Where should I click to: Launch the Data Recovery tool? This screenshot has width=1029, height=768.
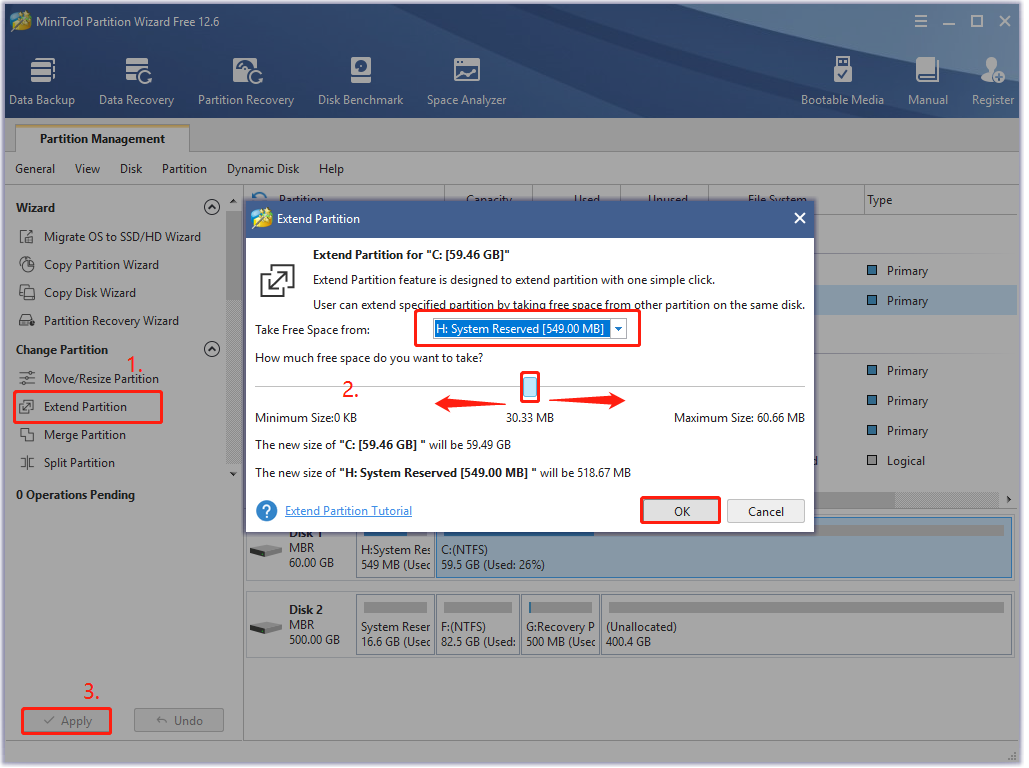coord(136,81)
